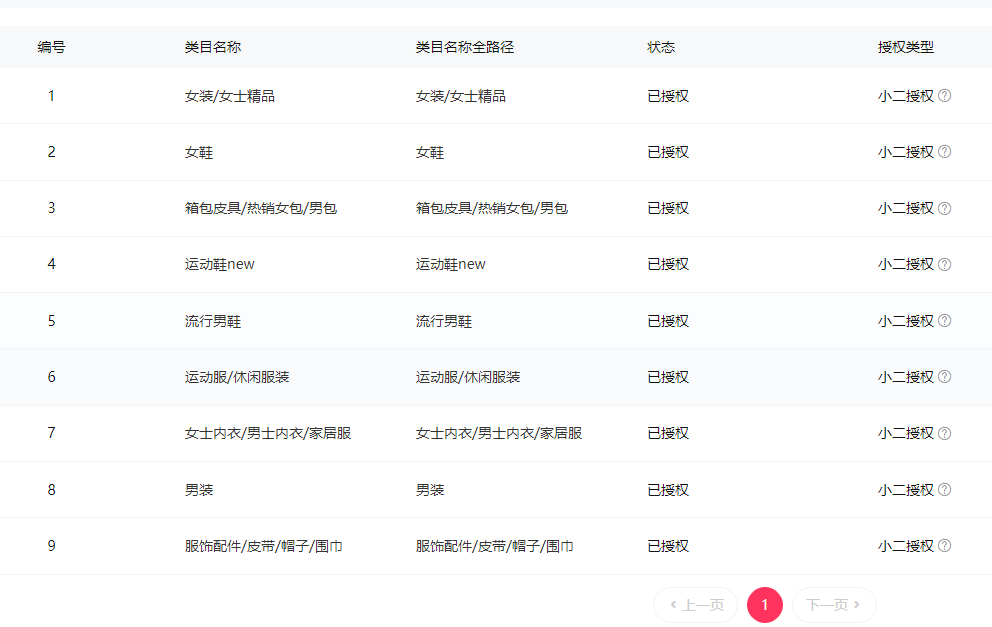Screen dimensions: 992x627
Task: Click the help icon in the 箱包皮具 row
Action: click(944, 208)
